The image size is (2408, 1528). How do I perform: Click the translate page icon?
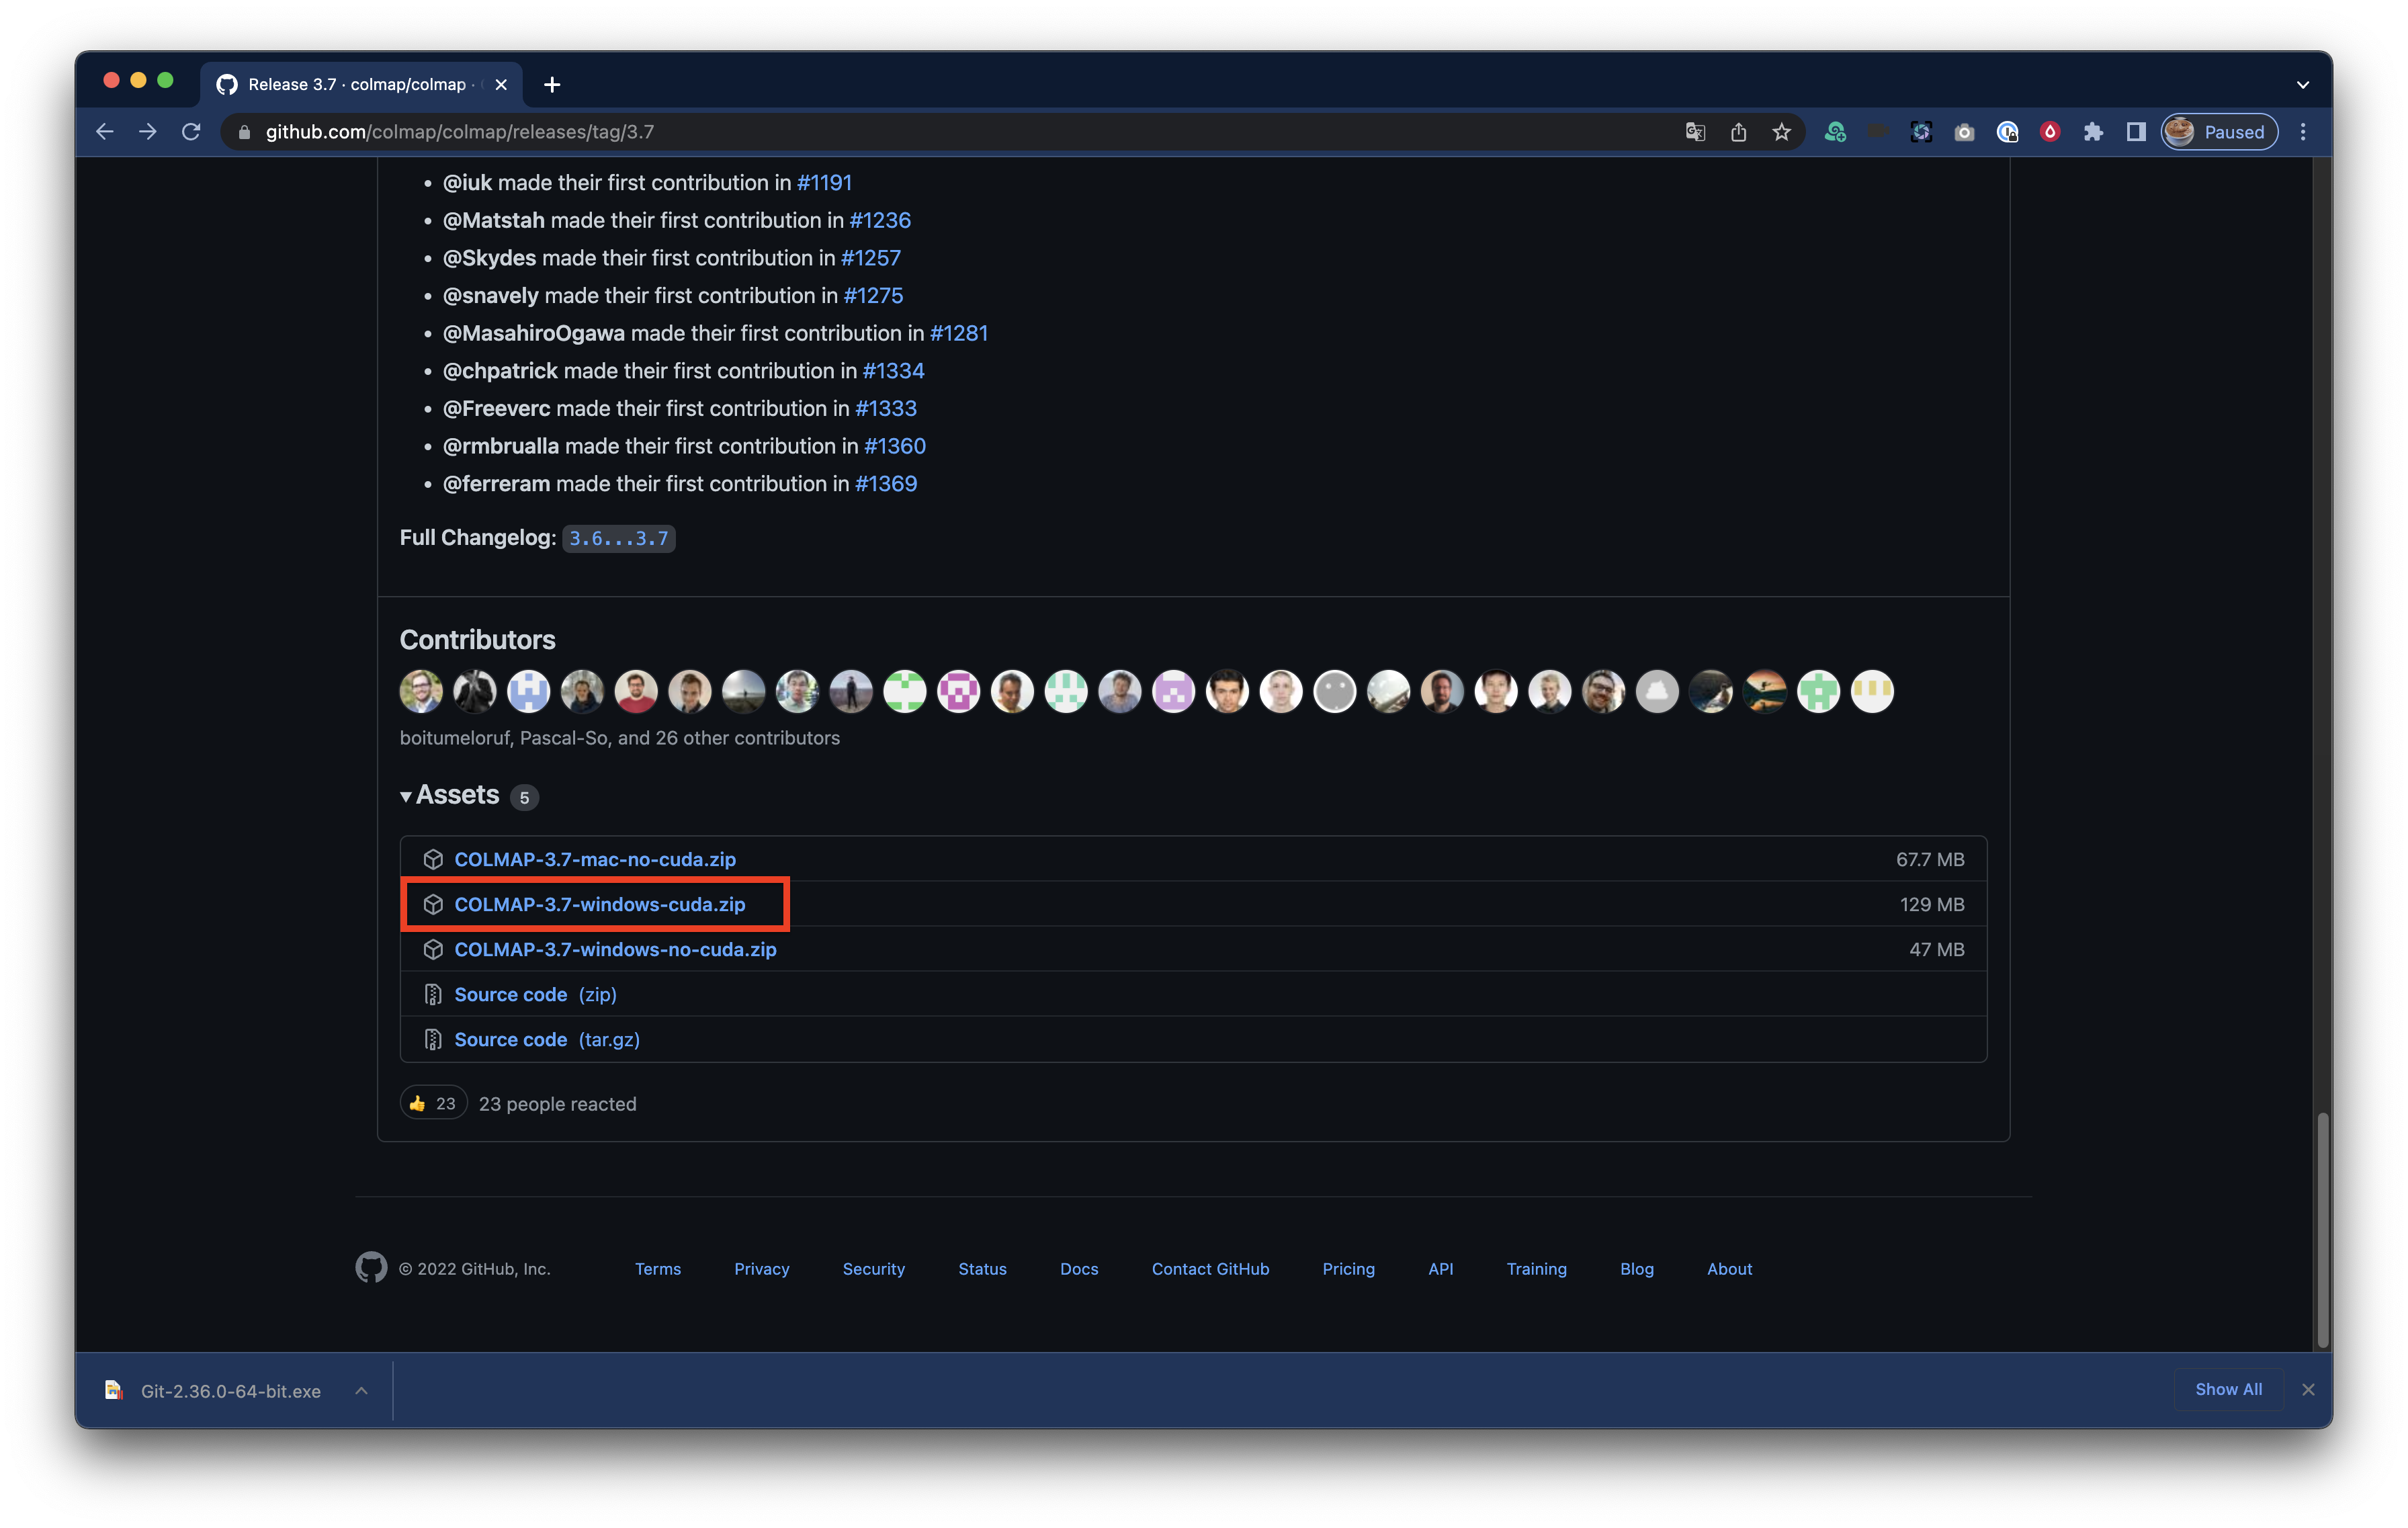(x=1694, y=132)
